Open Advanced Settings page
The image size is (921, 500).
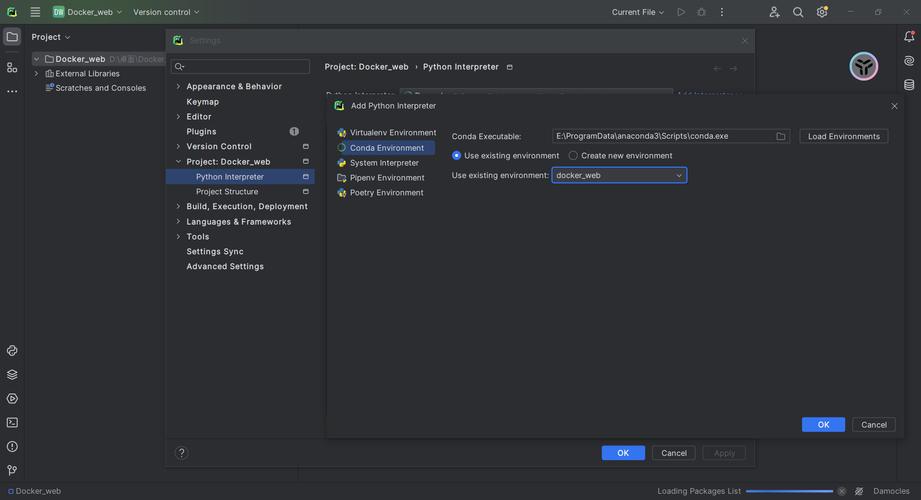tap(225, 266)
